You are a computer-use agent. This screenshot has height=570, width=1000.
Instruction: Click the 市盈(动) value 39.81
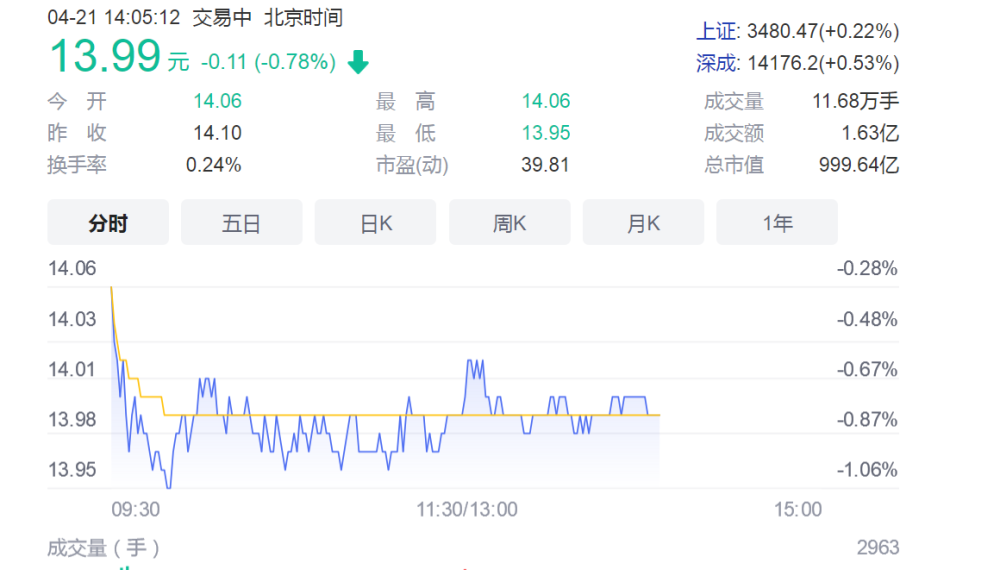pos(545,165)
